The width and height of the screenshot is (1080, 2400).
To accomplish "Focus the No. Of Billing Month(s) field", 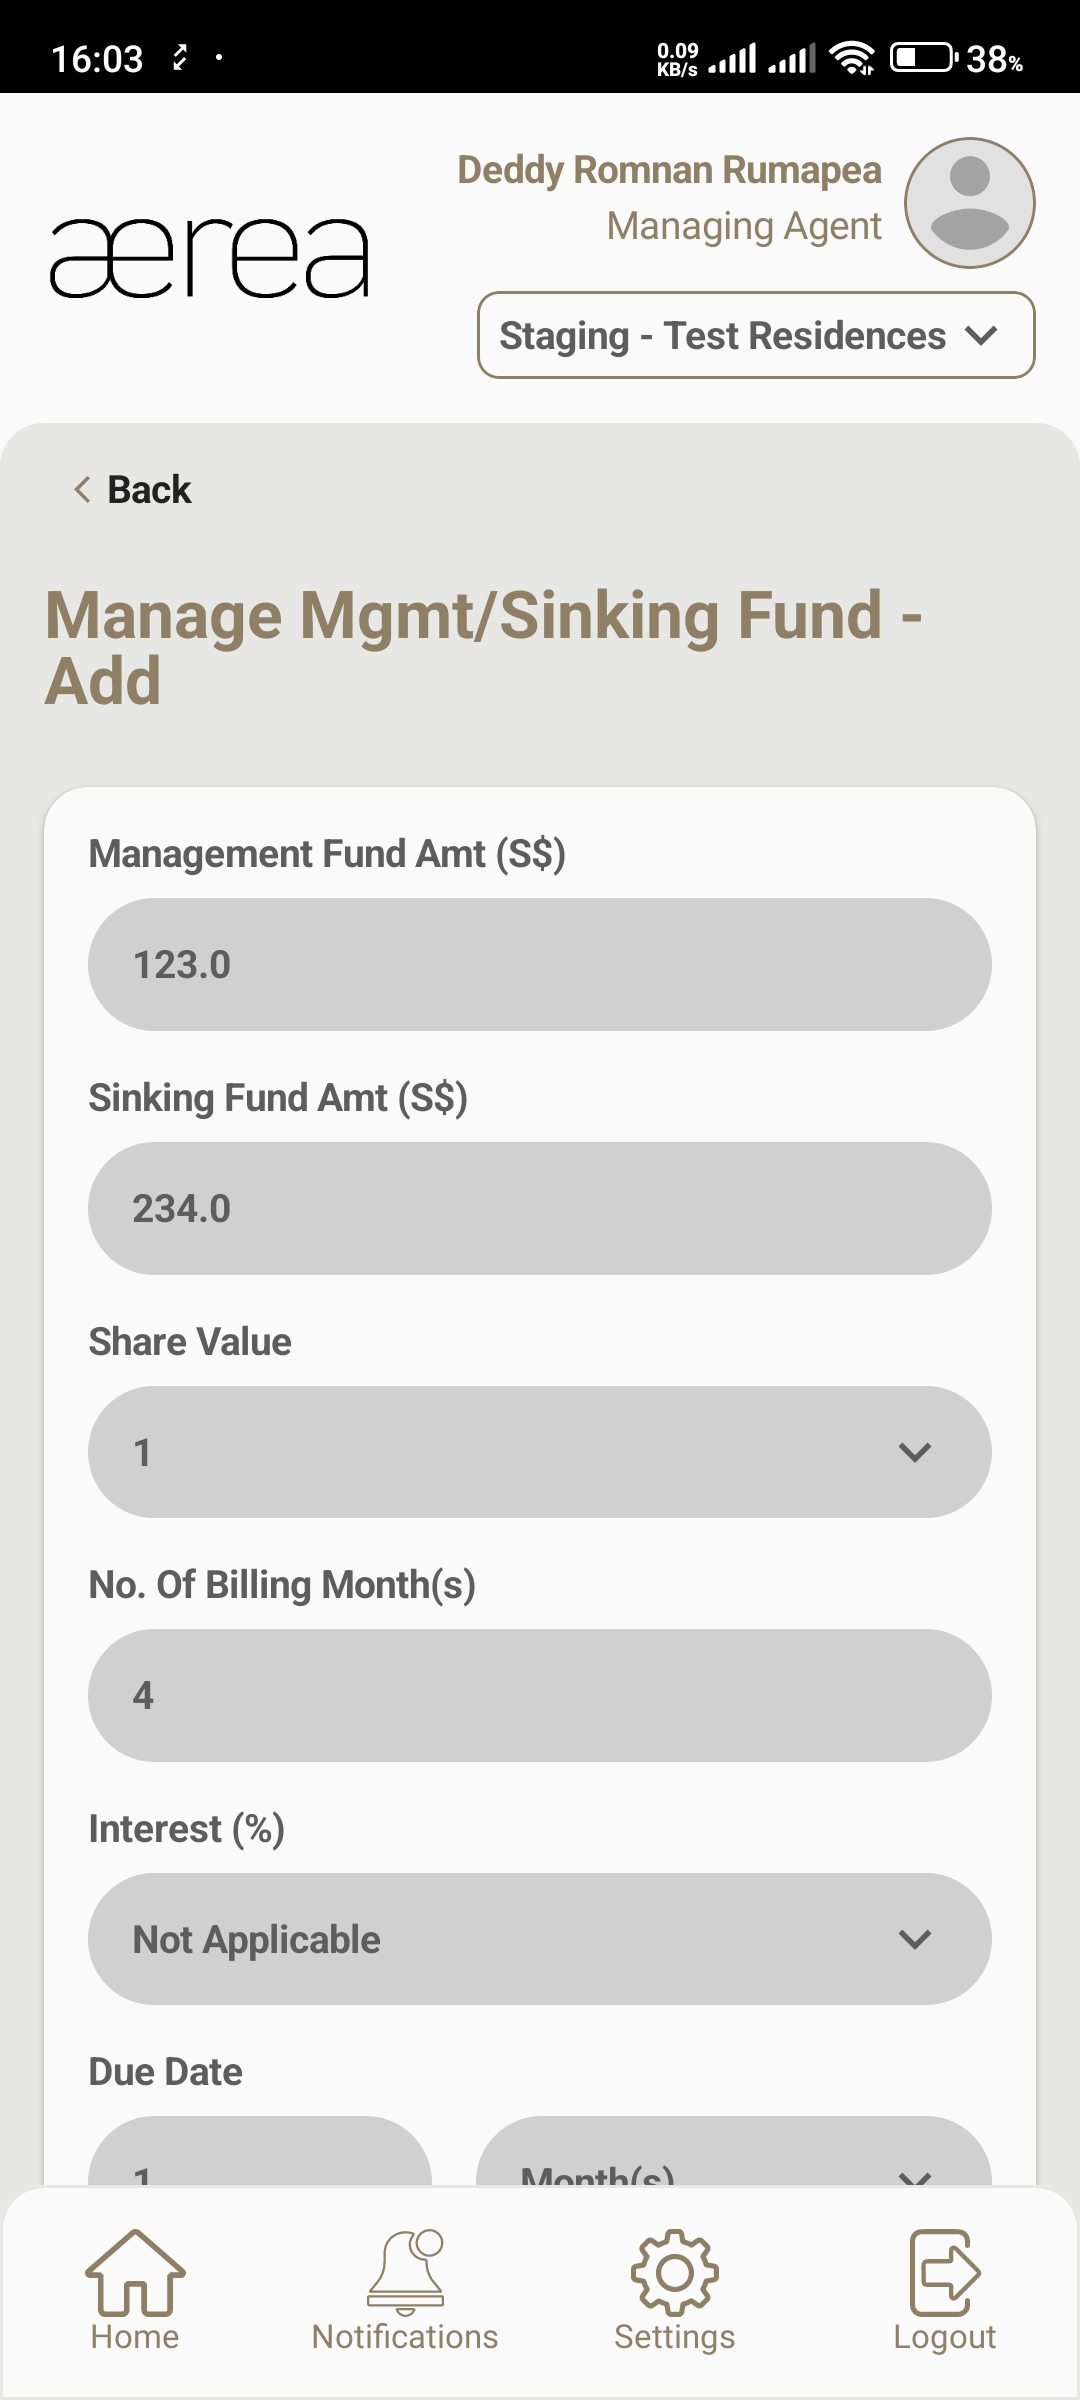I will pos(540,1696).
